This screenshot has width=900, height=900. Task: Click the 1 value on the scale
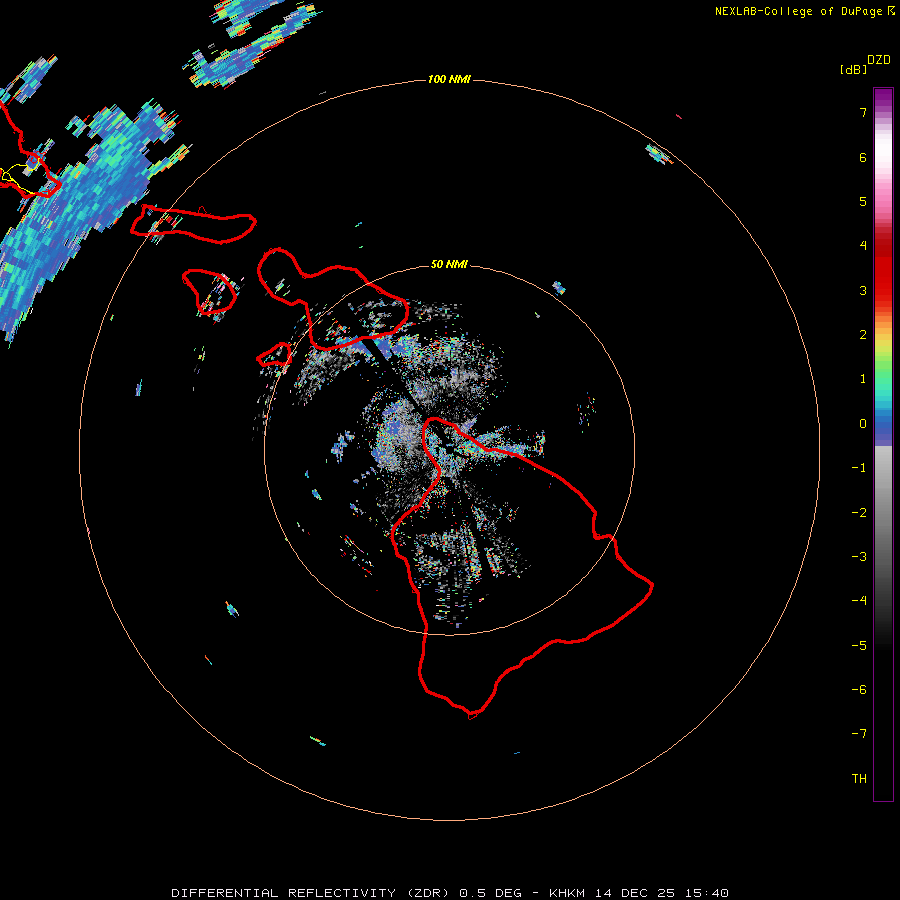tap(863, 379)
